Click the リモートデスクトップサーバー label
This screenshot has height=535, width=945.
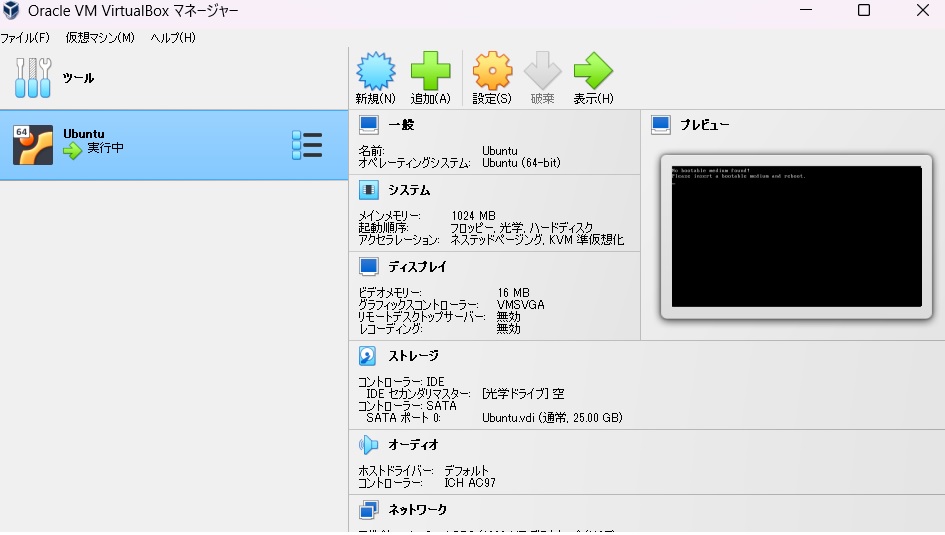422,317
